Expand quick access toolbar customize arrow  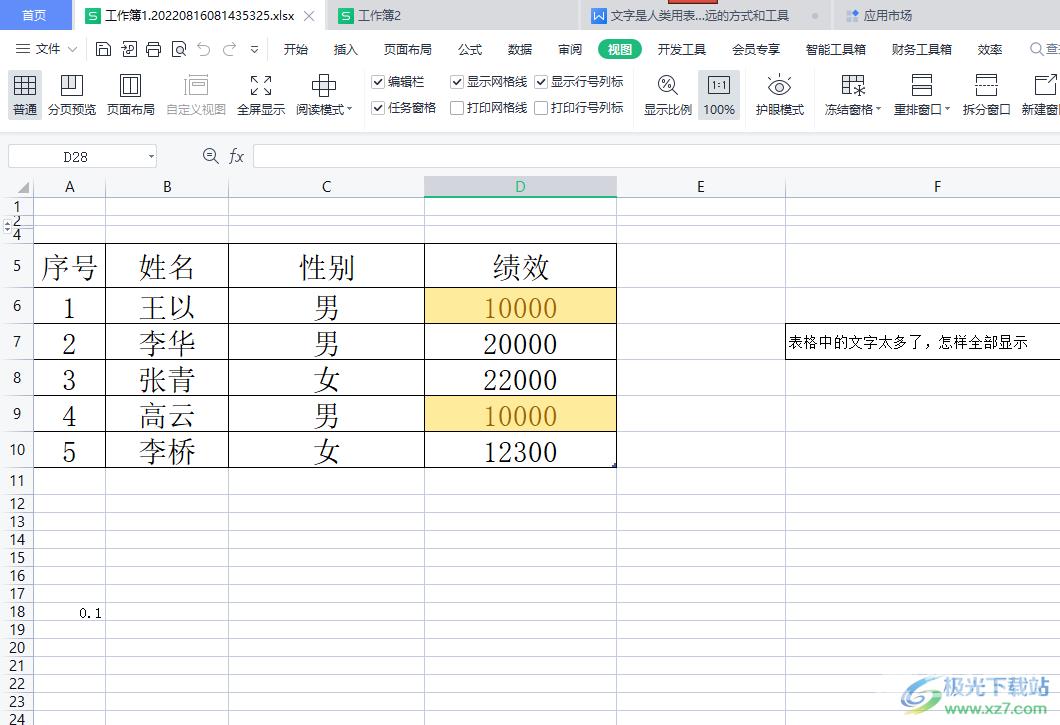(x=254, y=49)
